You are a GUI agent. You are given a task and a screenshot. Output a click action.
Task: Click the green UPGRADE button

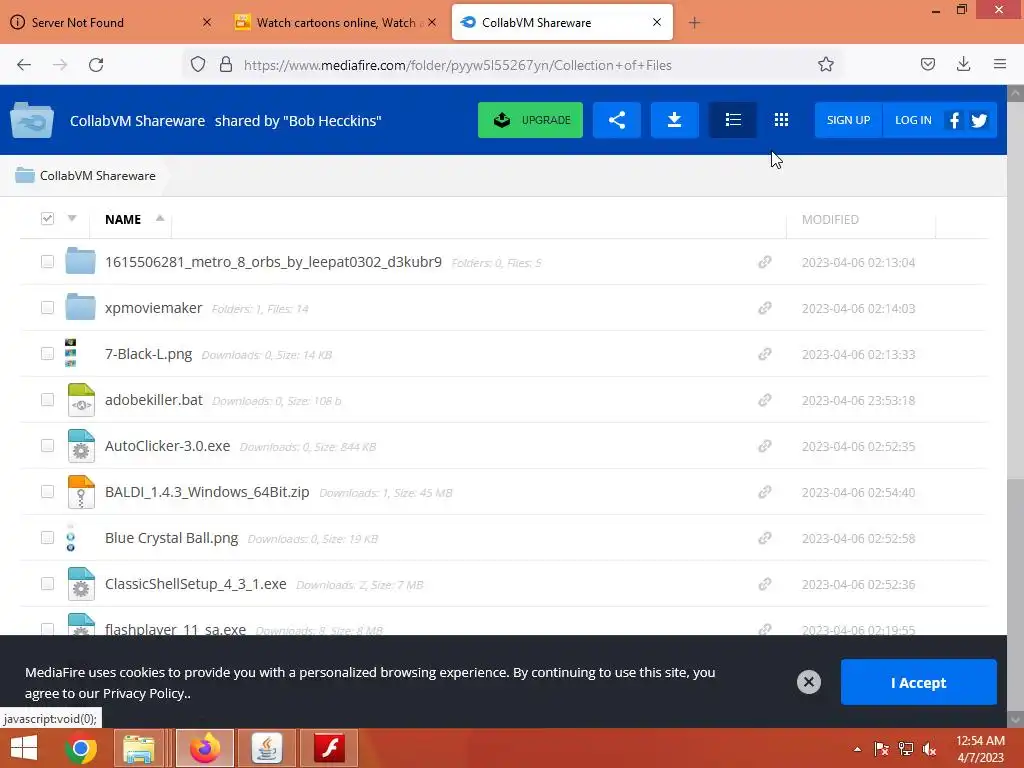click(530, 120)
